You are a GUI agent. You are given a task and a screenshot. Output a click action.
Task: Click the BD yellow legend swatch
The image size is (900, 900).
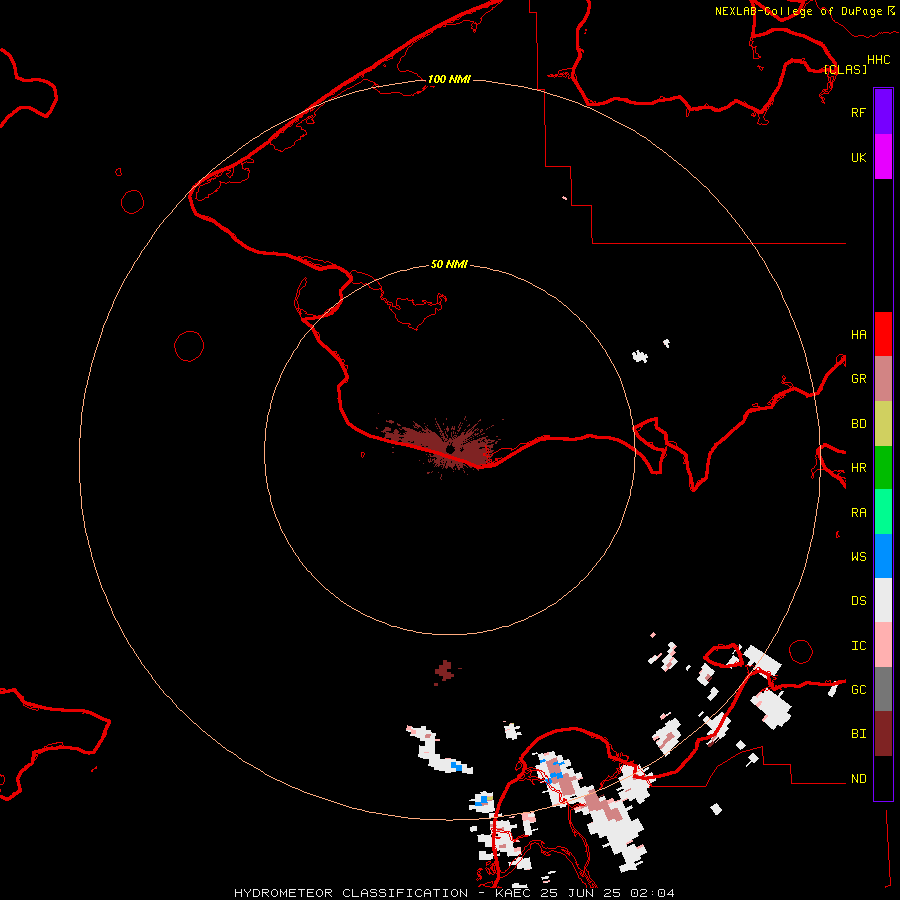click(x=883, y=423)
